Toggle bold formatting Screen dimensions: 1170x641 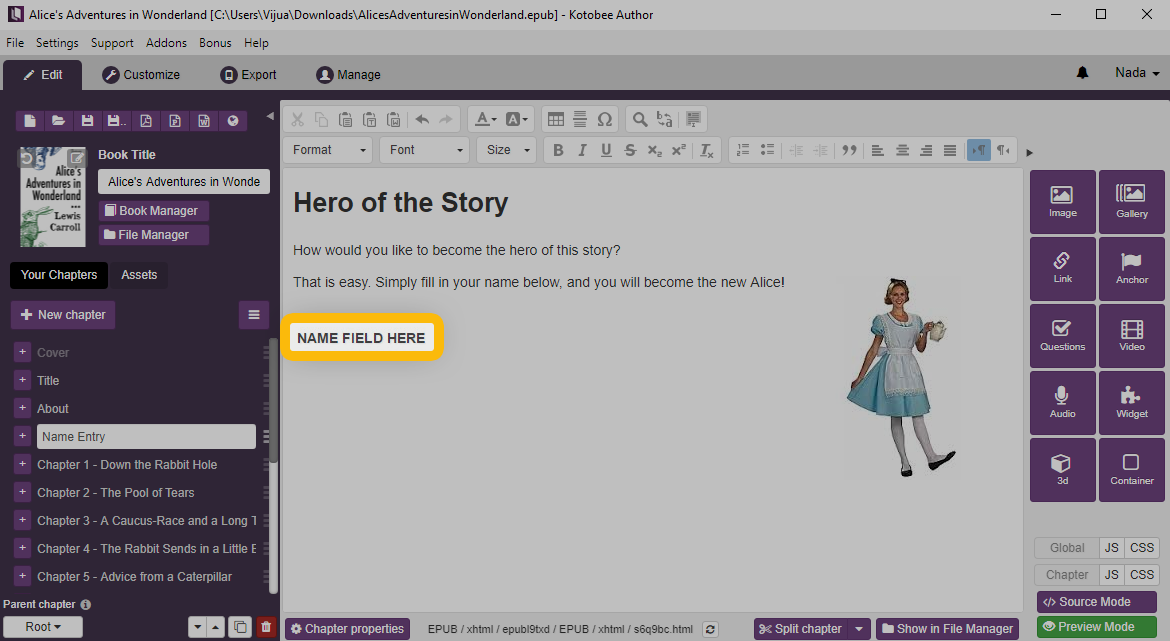[558, 150]
